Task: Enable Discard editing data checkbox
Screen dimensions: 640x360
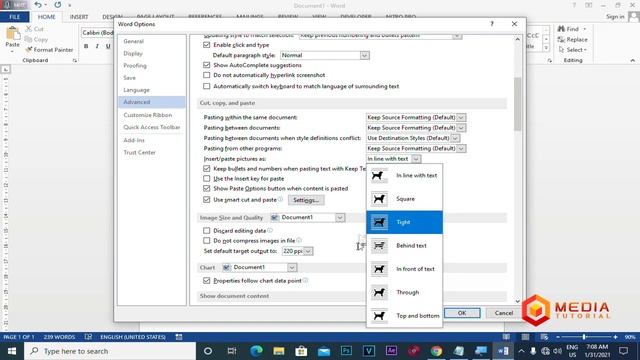Action: 207,231
